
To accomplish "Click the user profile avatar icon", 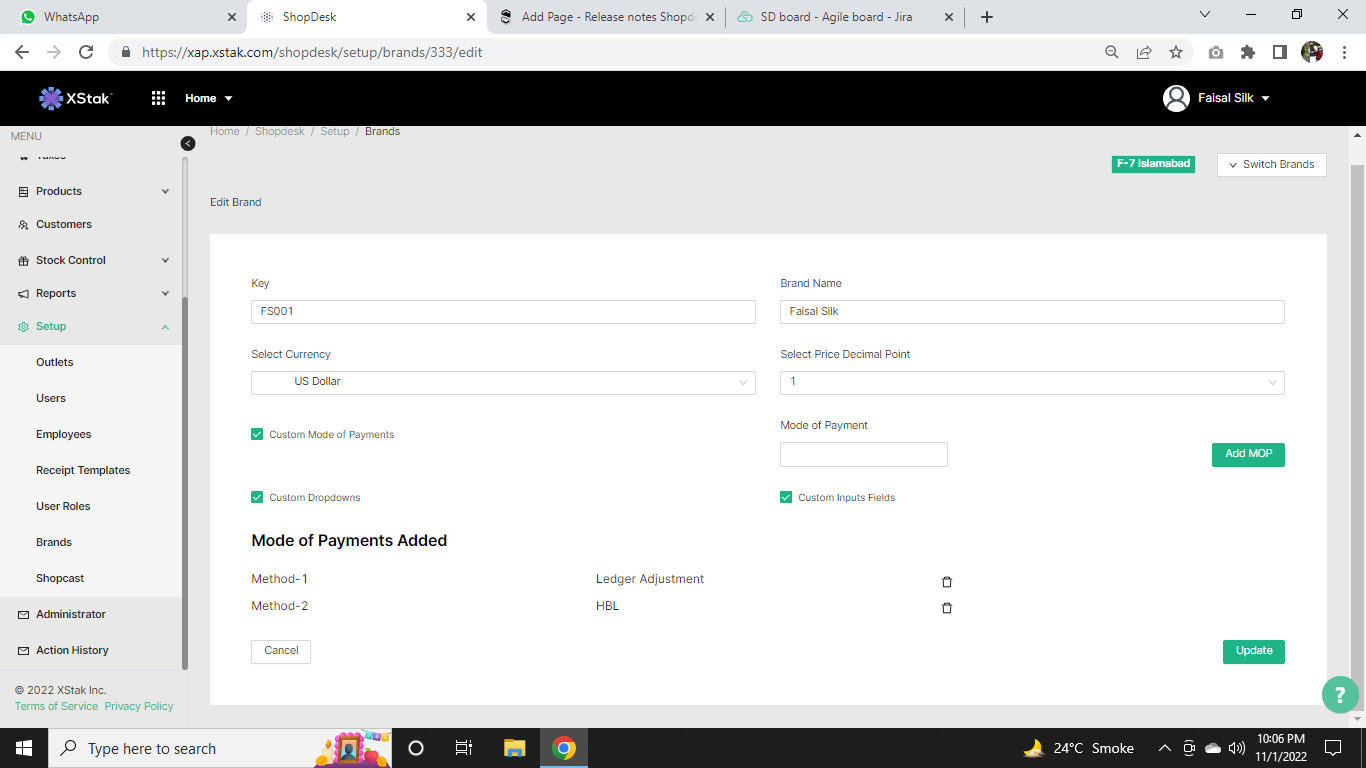I will click(1176, 98).
